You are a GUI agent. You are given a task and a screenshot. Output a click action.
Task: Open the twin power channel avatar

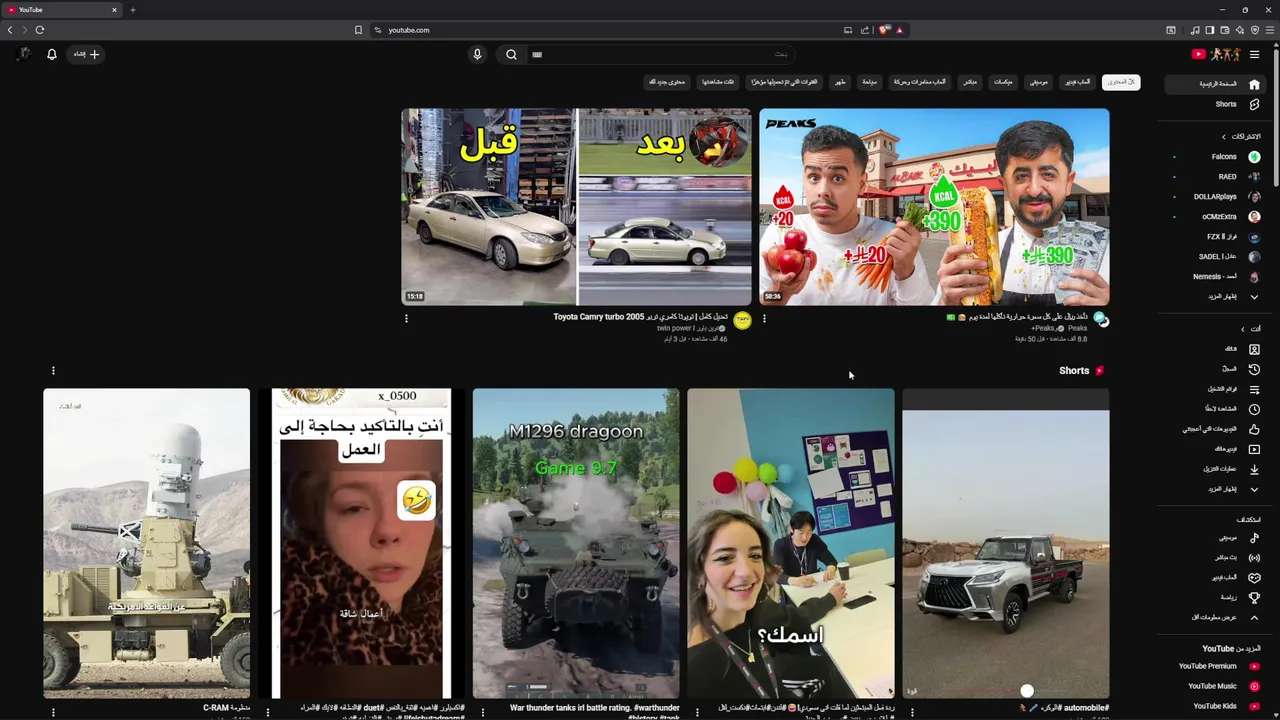pyautogui.click(x=742, y=320)
